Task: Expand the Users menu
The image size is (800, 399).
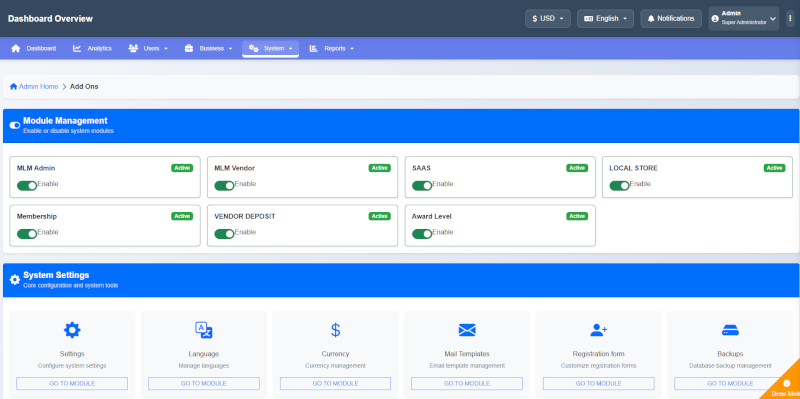Action: click(148, 48)
